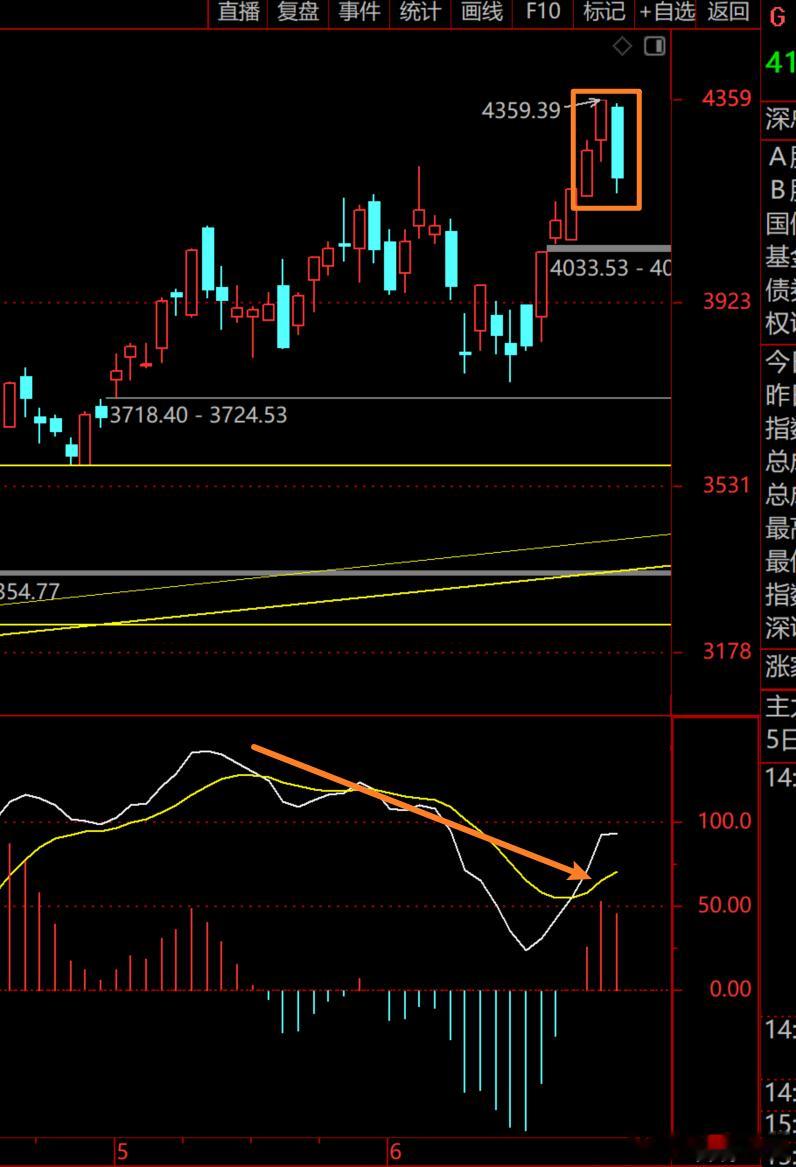
Task: Select the 4033.53 gap level label
Action: click(610, 267)
